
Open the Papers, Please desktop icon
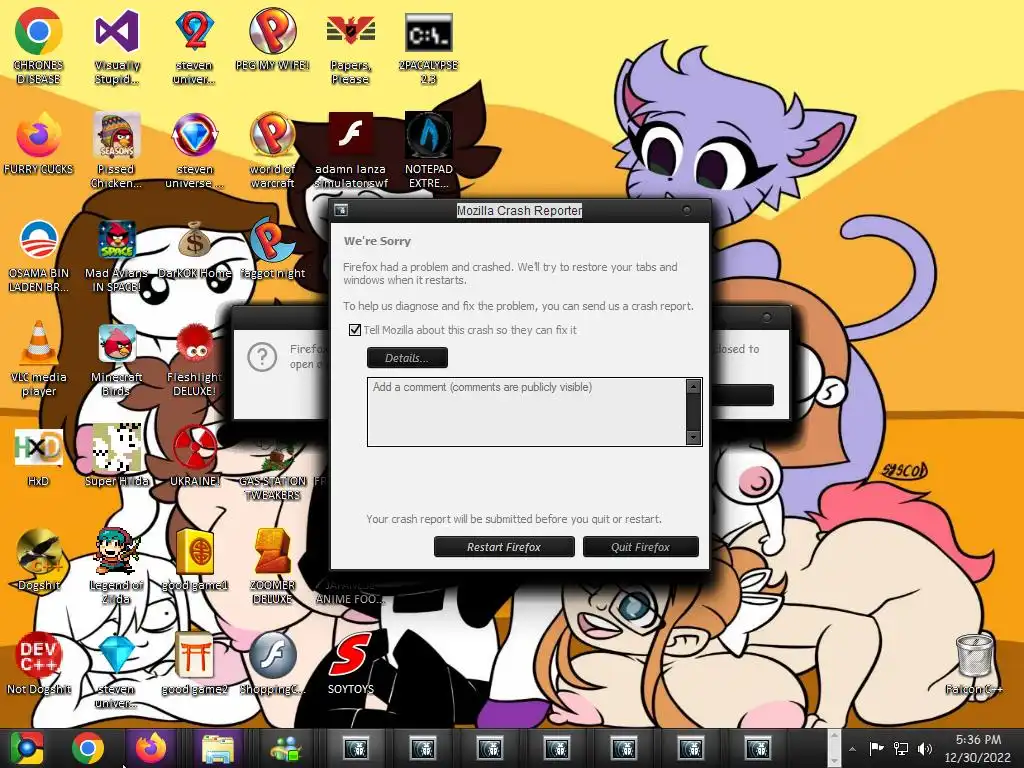pyautogui.click(x=351, y=47)
